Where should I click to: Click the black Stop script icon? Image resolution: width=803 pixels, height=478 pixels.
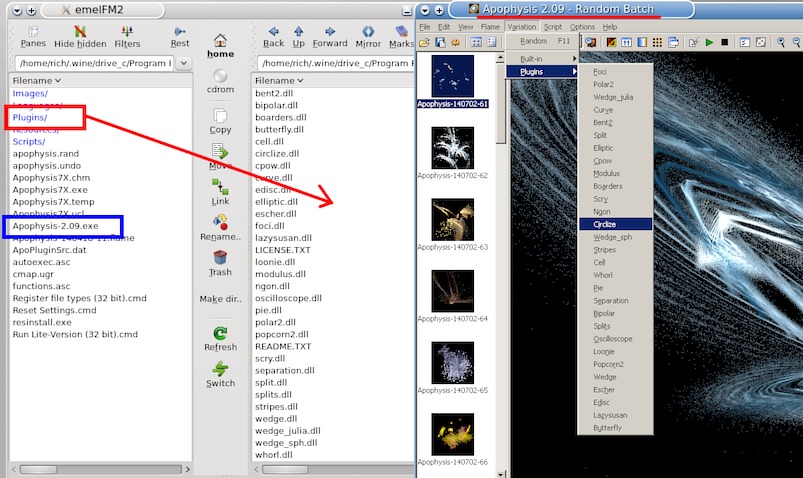(x=725, y=43)
